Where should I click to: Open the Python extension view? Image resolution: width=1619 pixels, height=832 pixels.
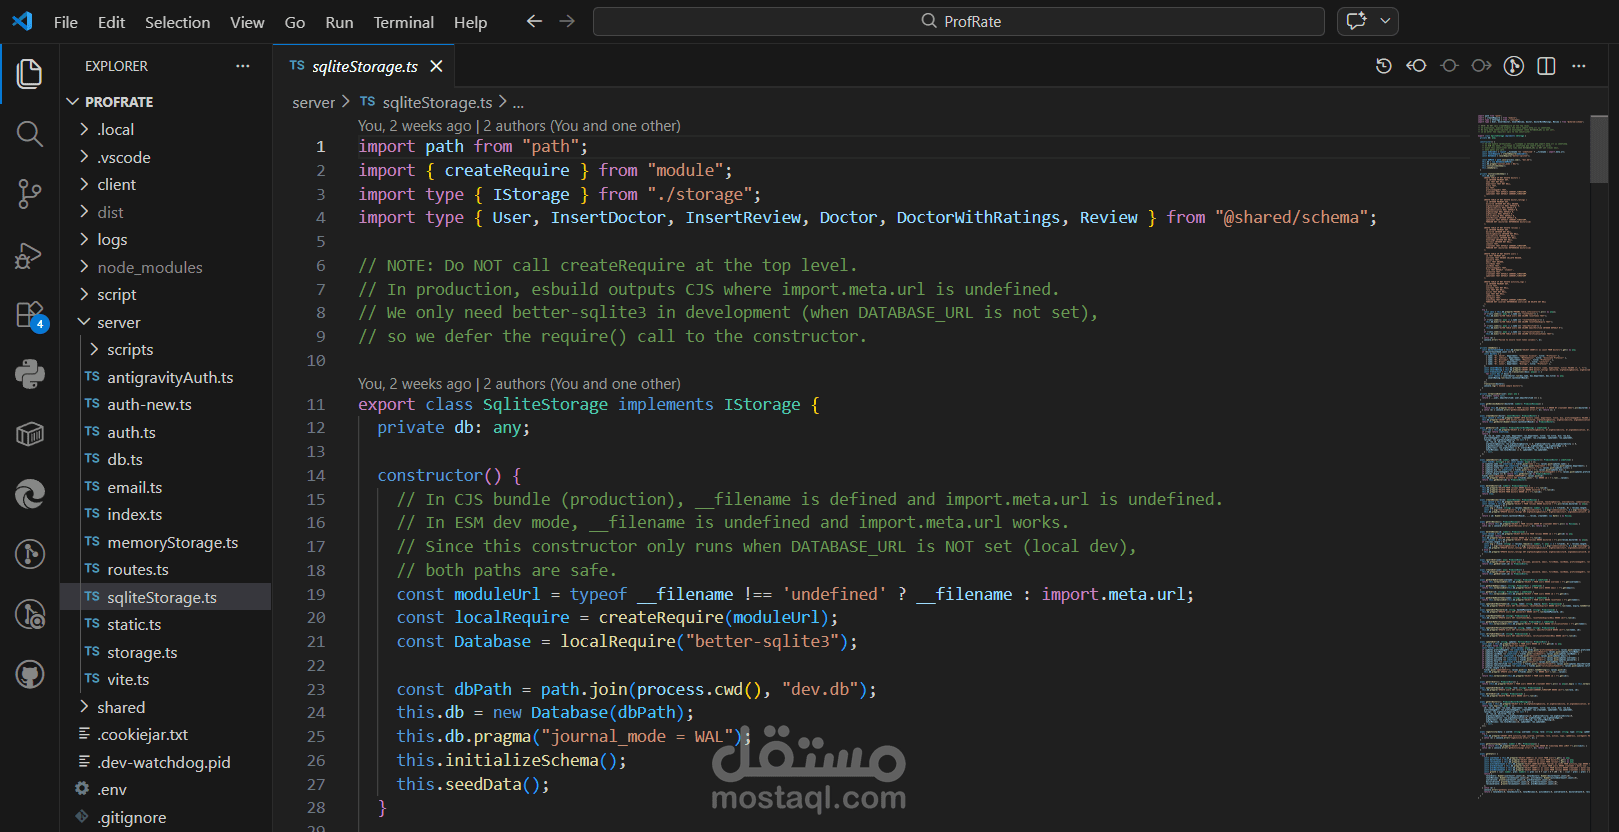pos(30,374)
